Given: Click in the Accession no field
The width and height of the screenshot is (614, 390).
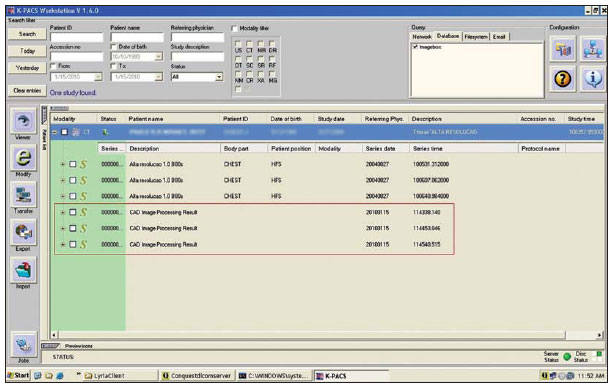Looking at the screenshot, I should (x=77, y=57).
